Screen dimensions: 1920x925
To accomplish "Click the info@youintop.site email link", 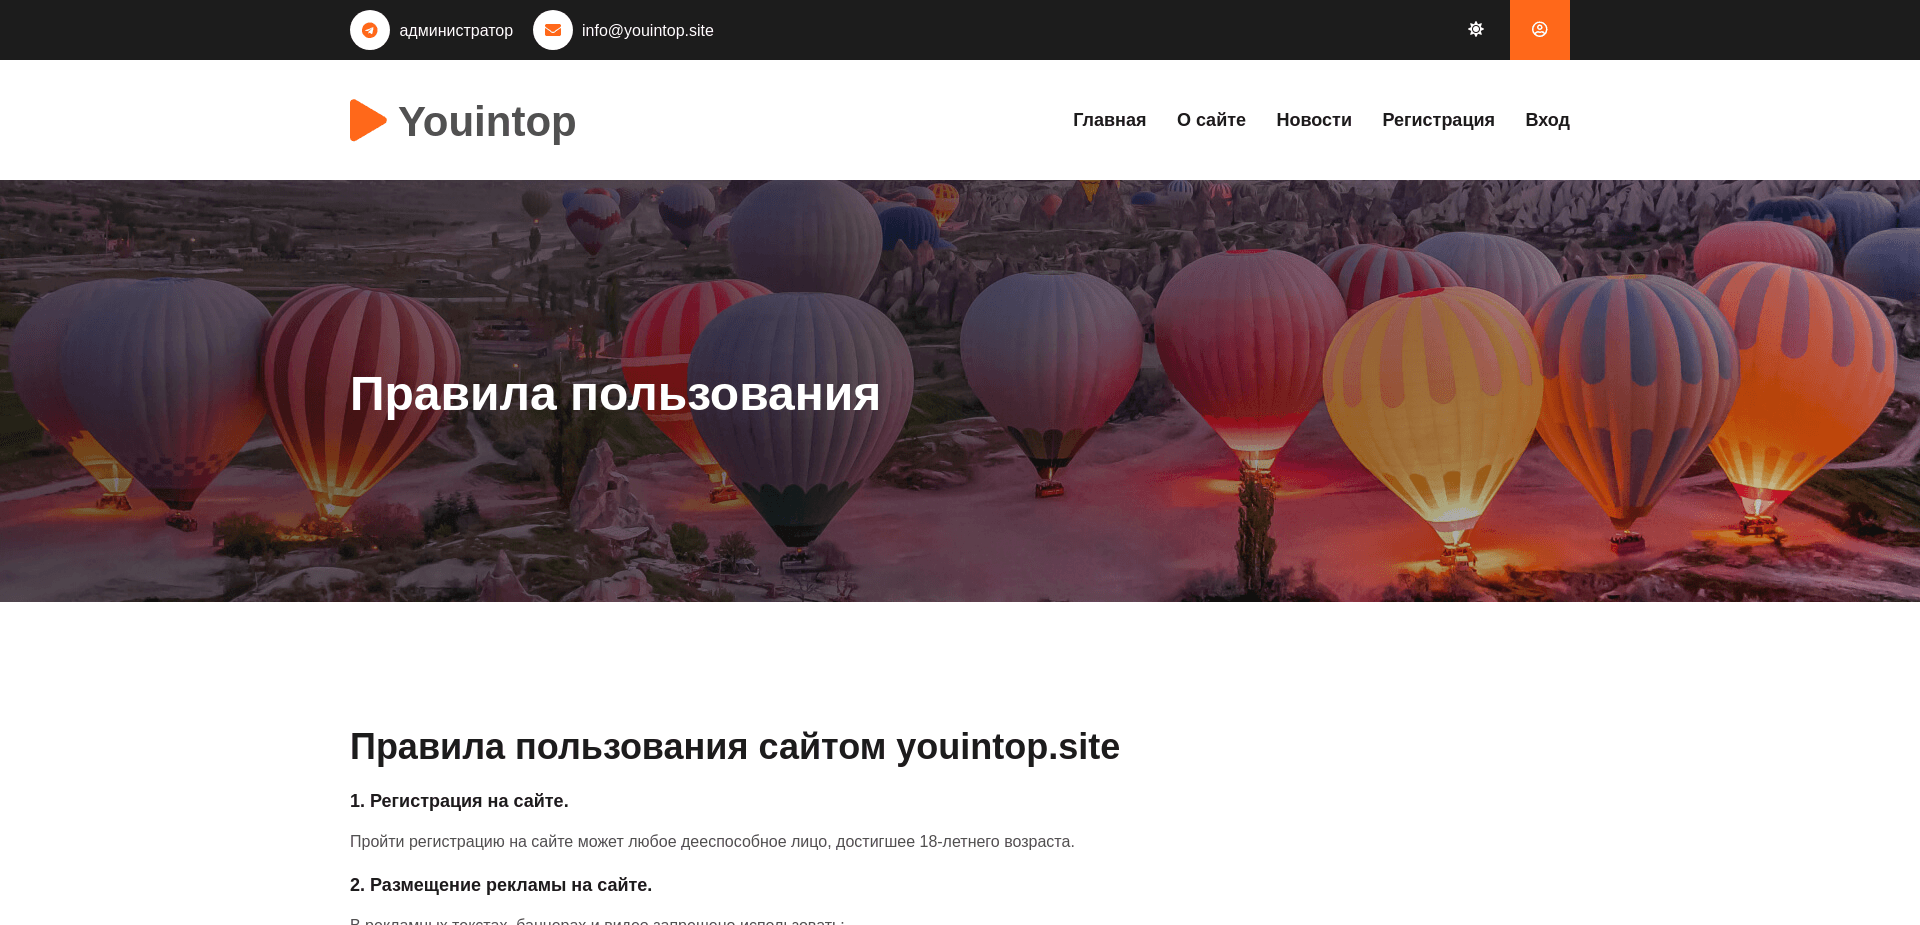I will (647, 30).
